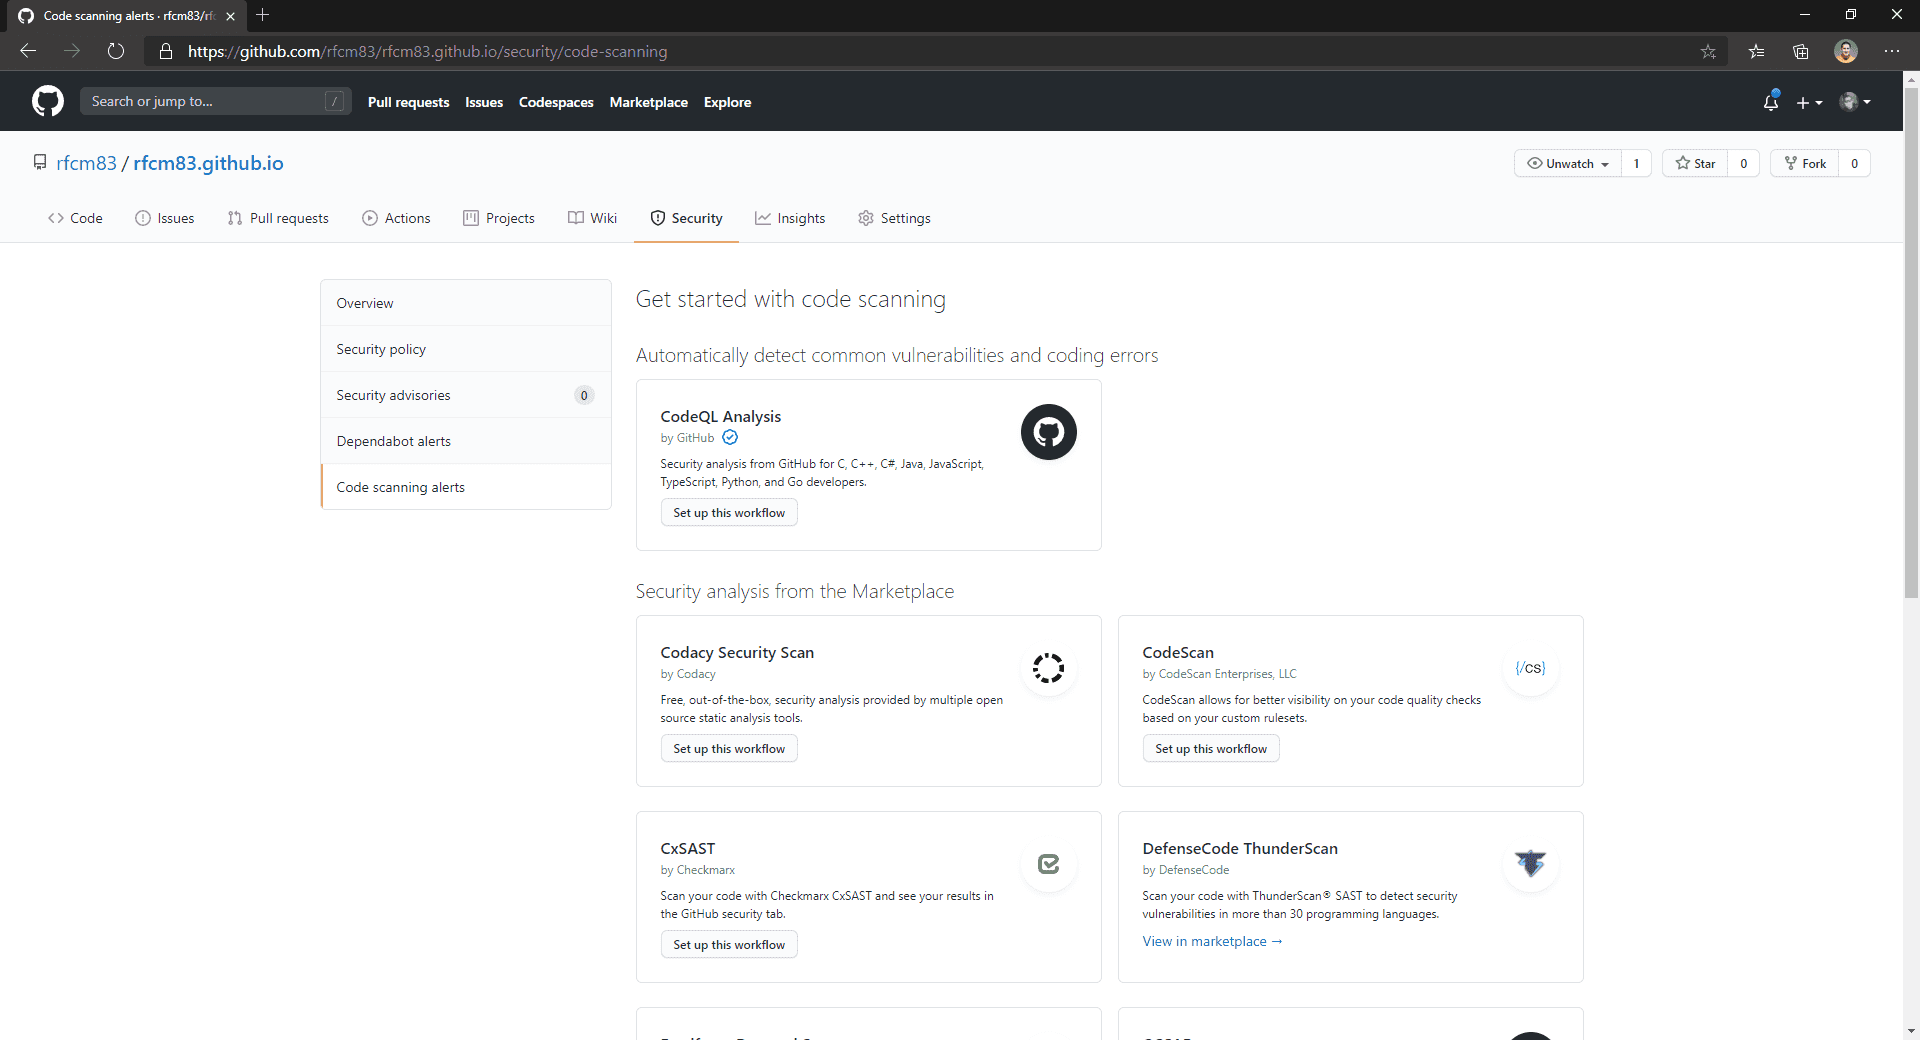Screen dimensions: 1920x1040
Task: Open the notifications bell
Action: (1771, 101)
